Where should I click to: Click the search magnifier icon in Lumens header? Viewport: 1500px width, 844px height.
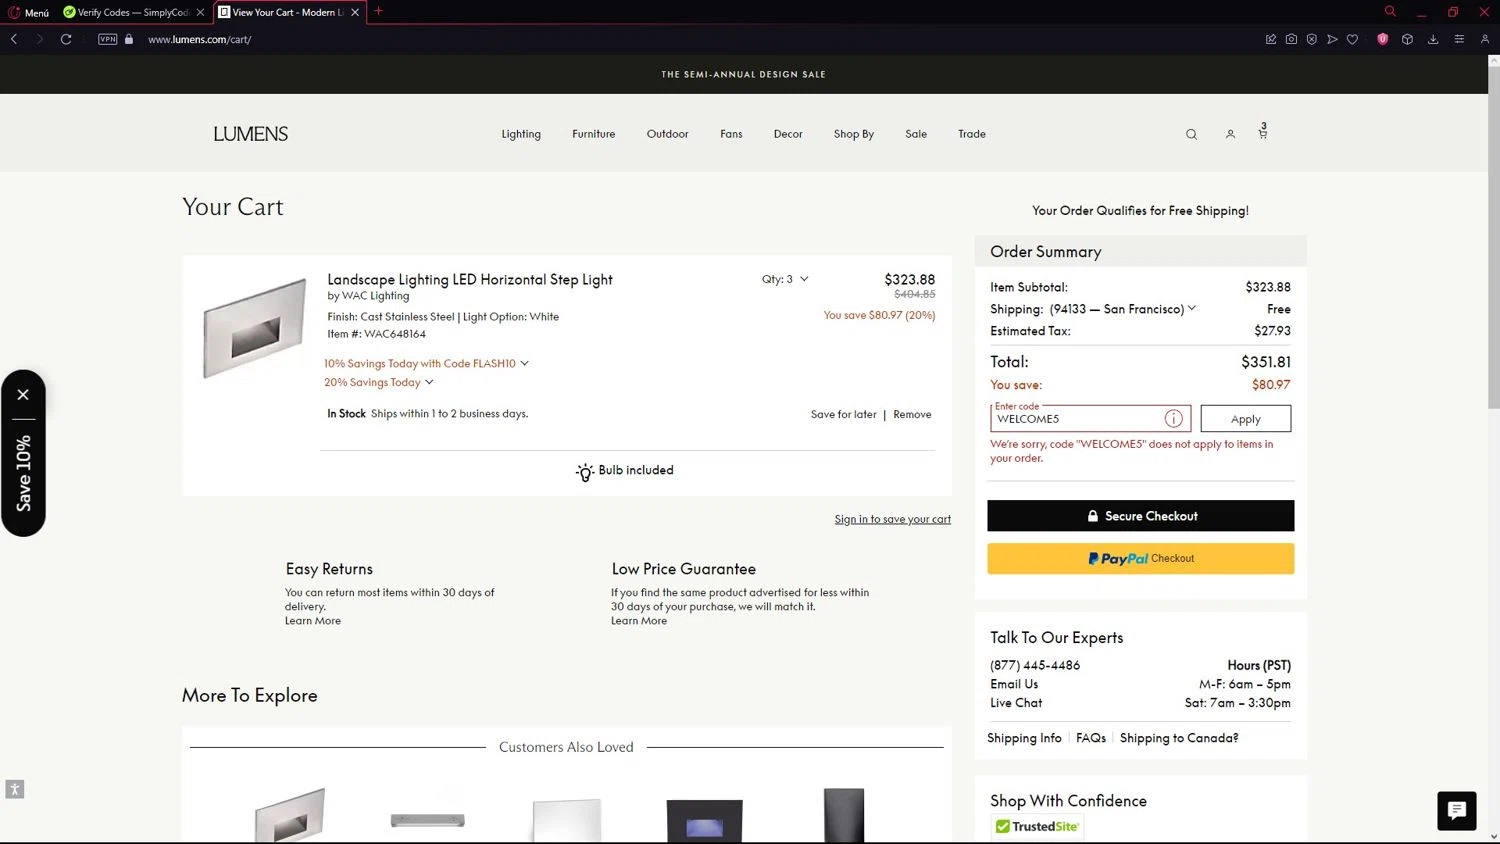pyautogui.click(x=1191, y=134)
